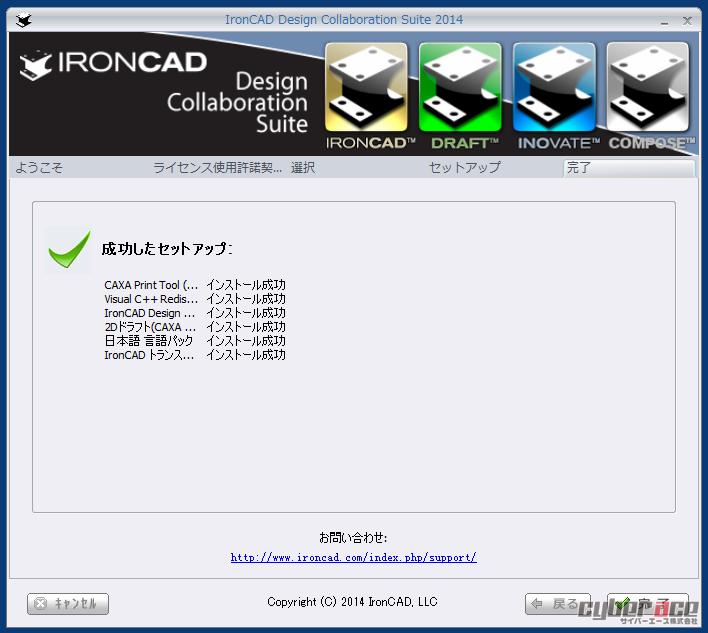Click the COMPOSE gray product icon
The width and height of the screenshot is (708, 633).
click(648, 87)
